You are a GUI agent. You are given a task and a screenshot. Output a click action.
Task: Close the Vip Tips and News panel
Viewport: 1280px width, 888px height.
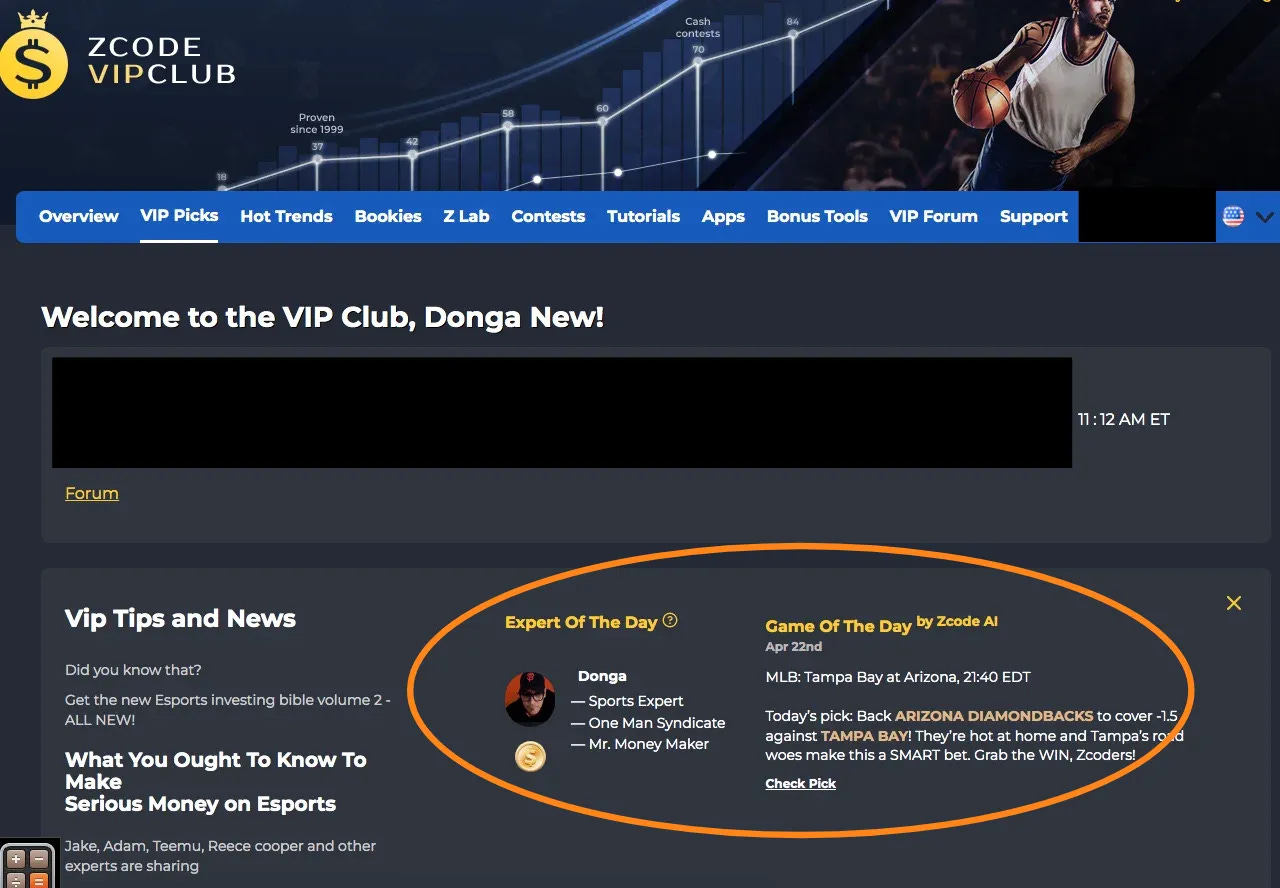[x=1234, y=603]
